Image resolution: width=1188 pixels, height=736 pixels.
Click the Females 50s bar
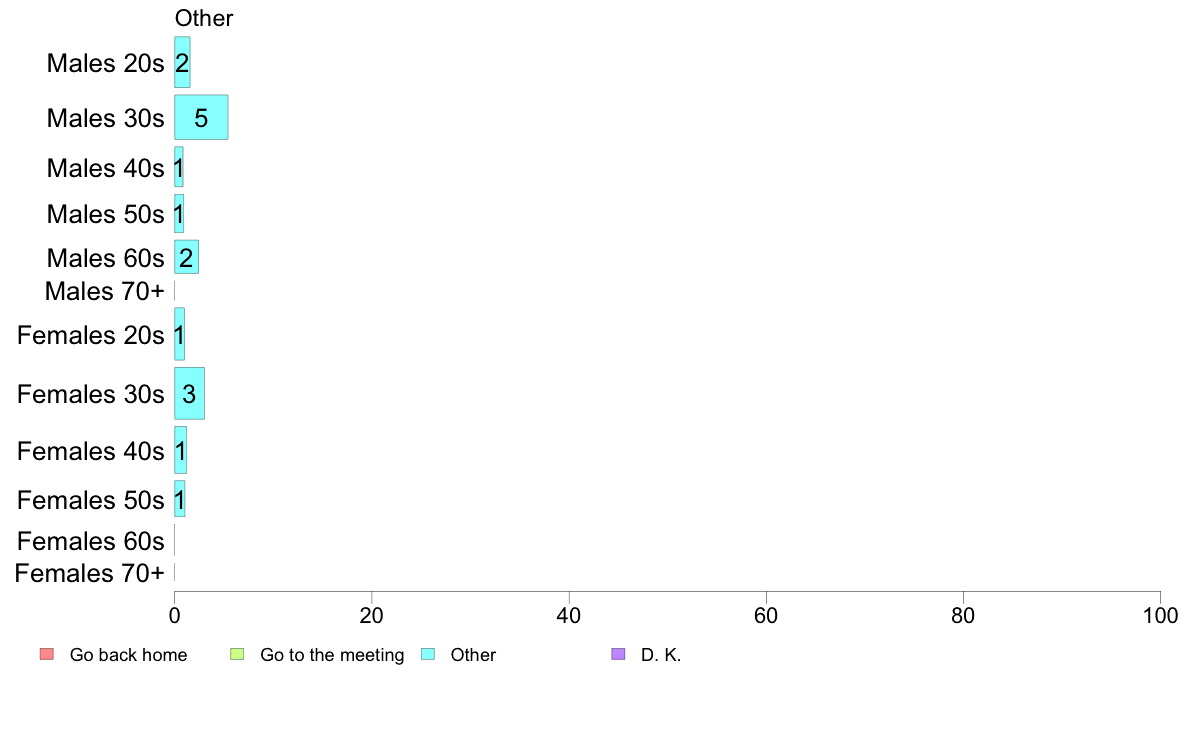click(180, 499)
